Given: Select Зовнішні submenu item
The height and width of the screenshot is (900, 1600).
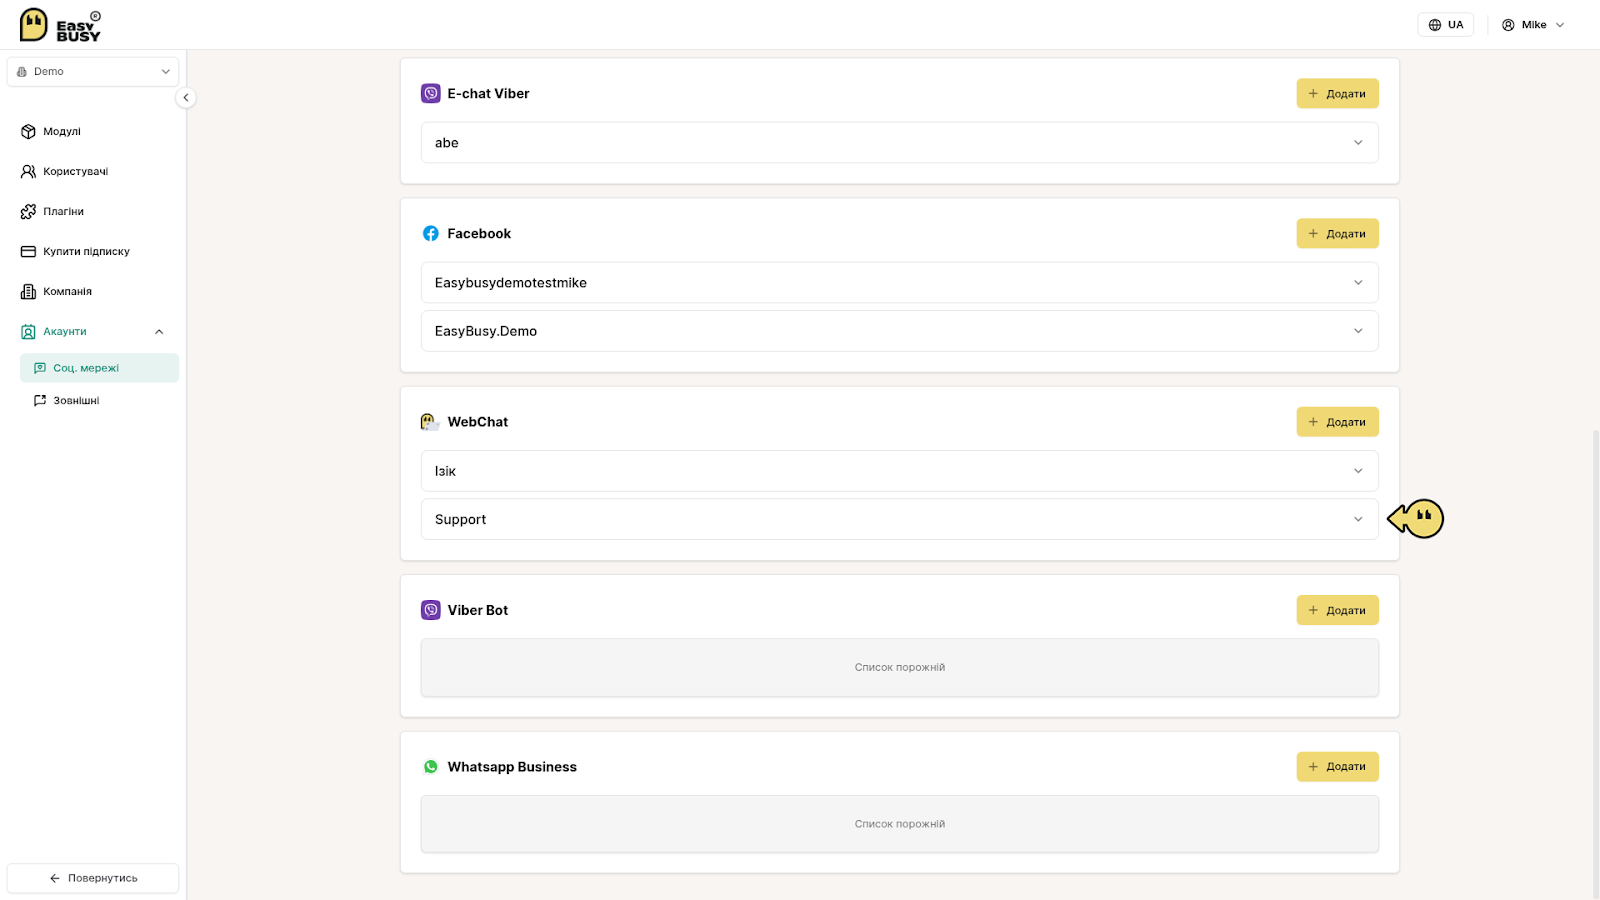Looking at the screenshot, I should click(x=99, y=400).
